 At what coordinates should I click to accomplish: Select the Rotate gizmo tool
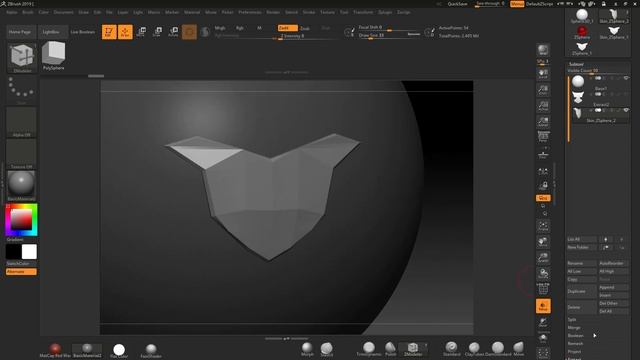pyautogui.click(x=173, y=32)
